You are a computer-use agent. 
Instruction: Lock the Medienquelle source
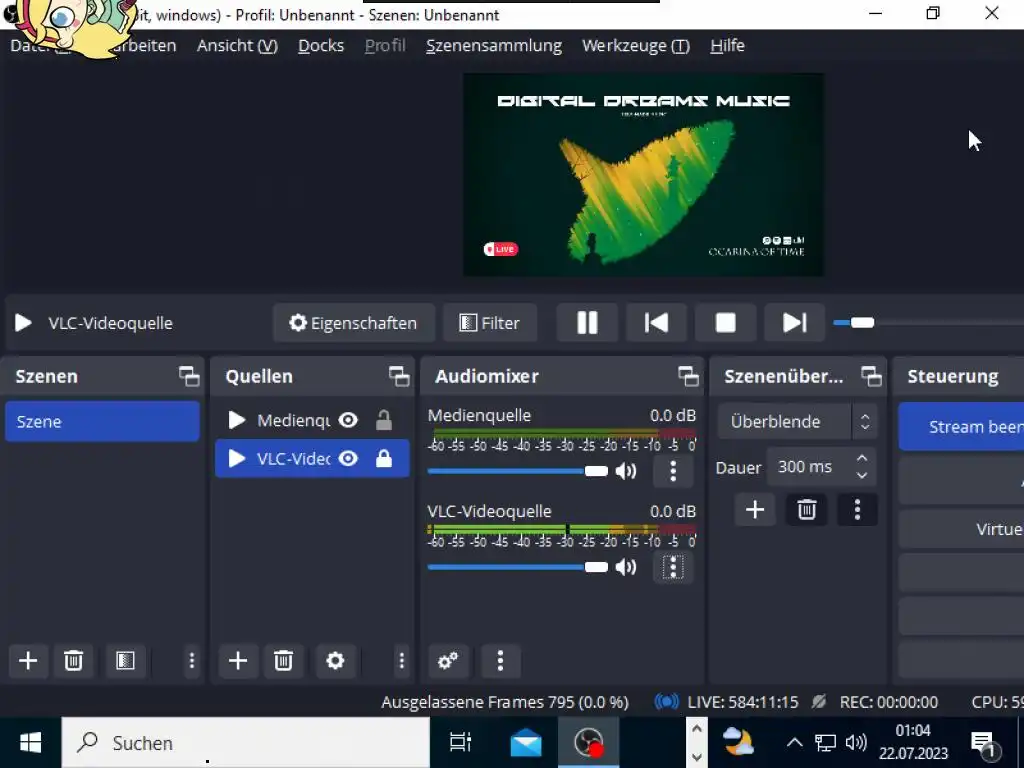(x=384, y=420)
